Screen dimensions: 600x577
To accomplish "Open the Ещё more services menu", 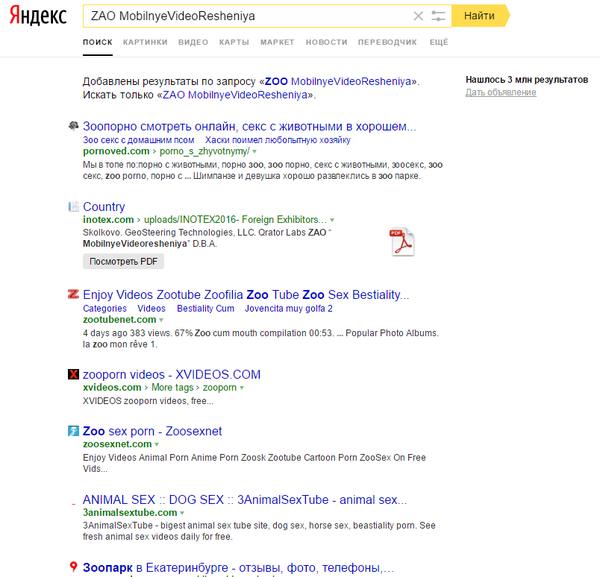I will click(x=438, y=43).
